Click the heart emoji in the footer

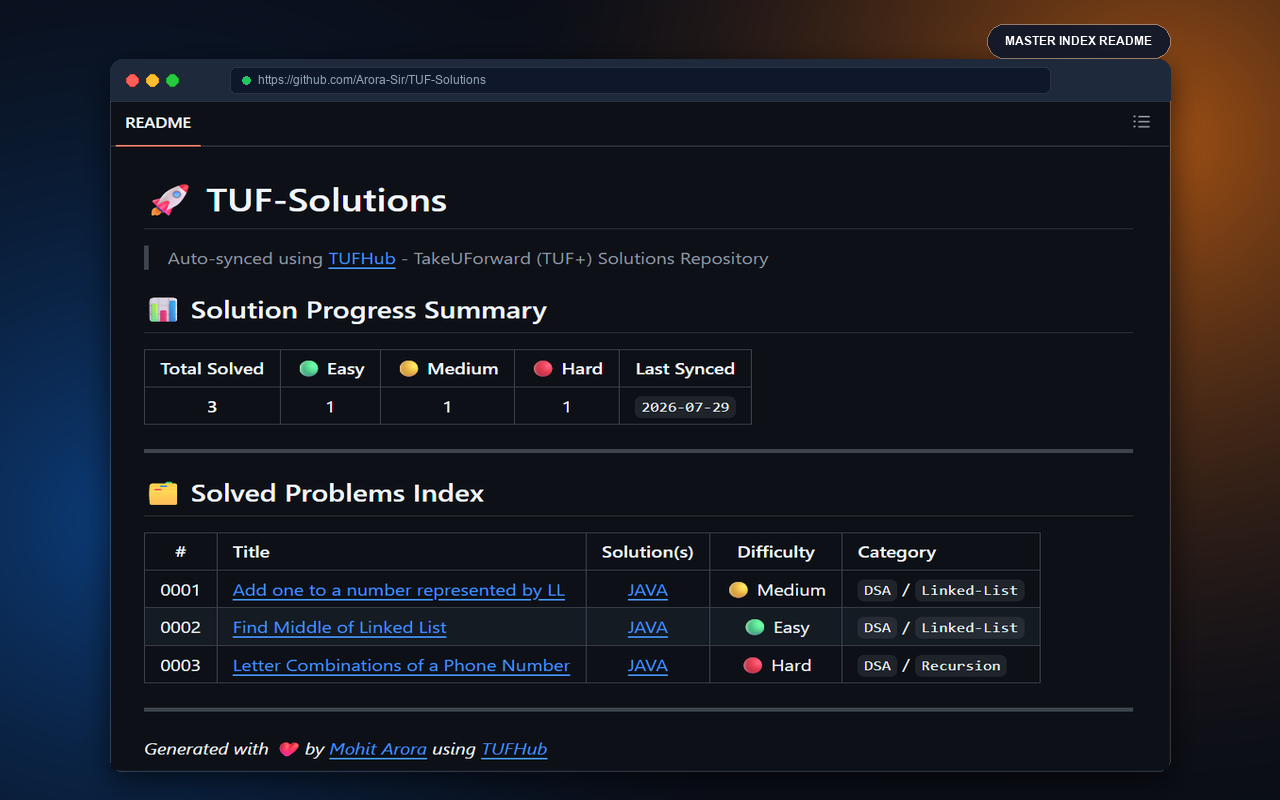click(x=288, y=749)
